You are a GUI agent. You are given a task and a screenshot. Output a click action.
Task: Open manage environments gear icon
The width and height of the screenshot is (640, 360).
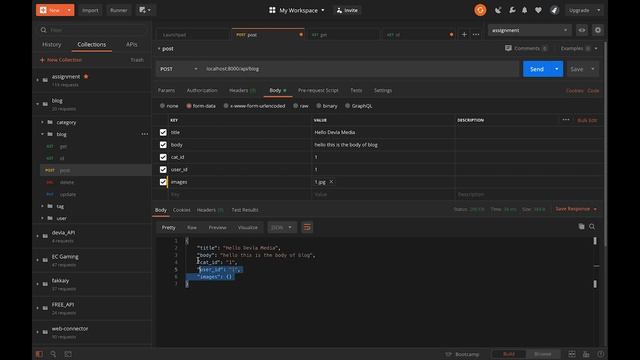point(598,30)
